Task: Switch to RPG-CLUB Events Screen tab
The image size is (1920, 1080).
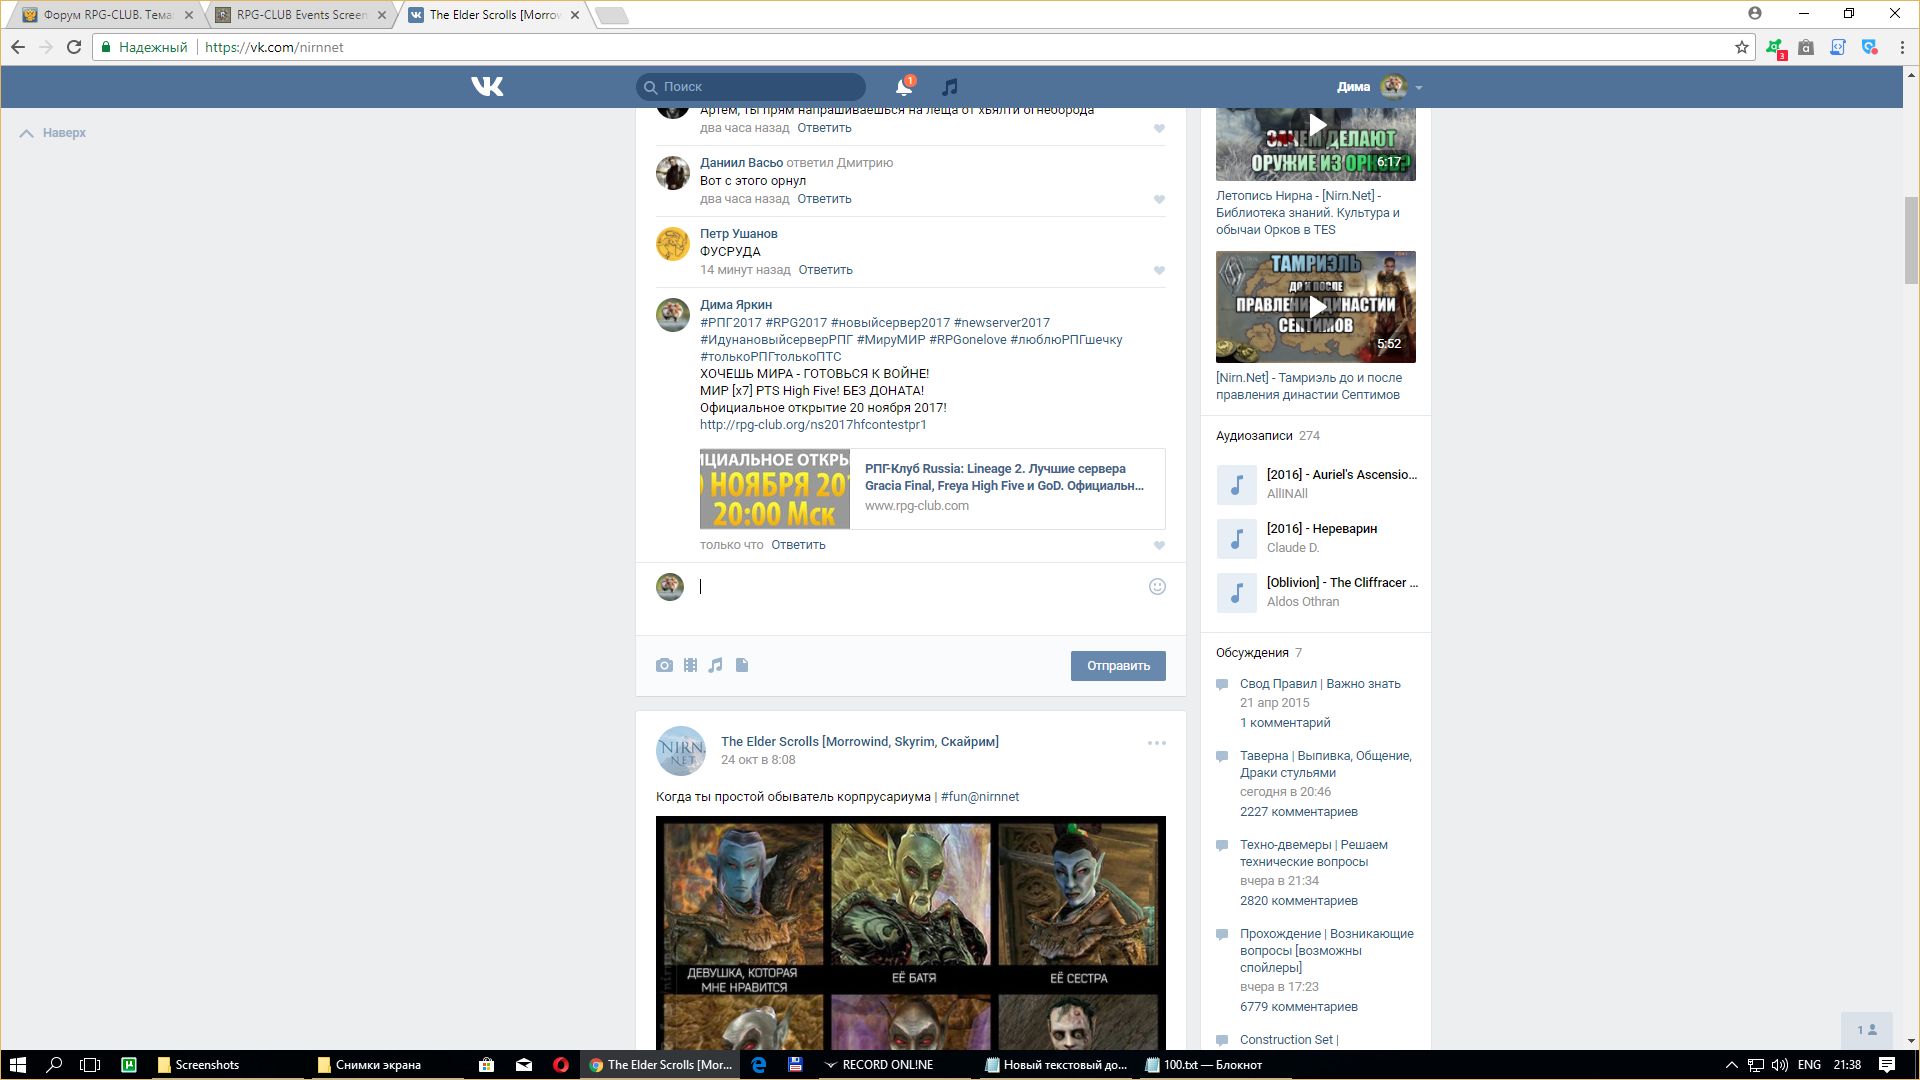Action: coord(300,15)
